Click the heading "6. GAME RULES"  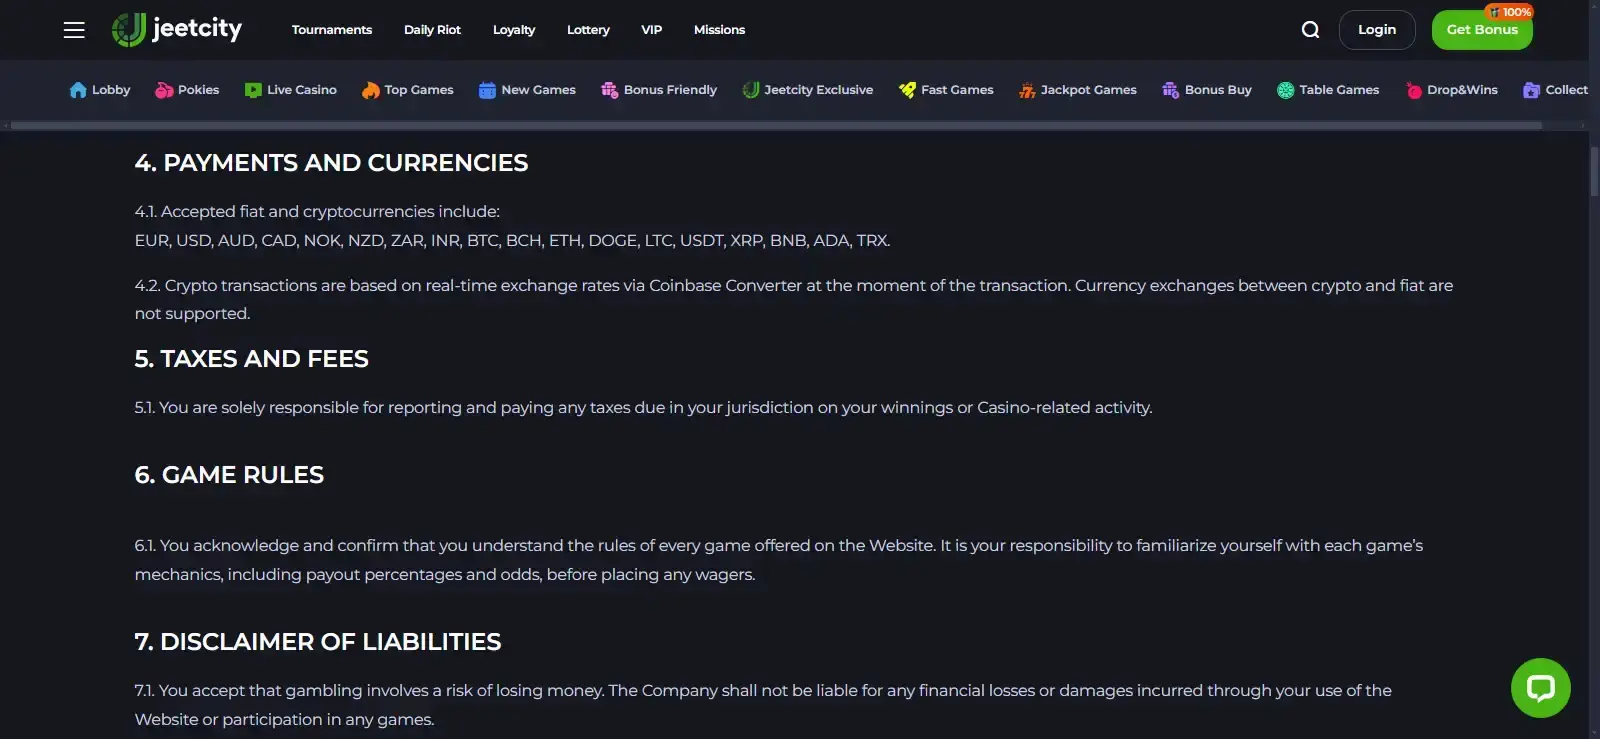[x=229, y=475]
